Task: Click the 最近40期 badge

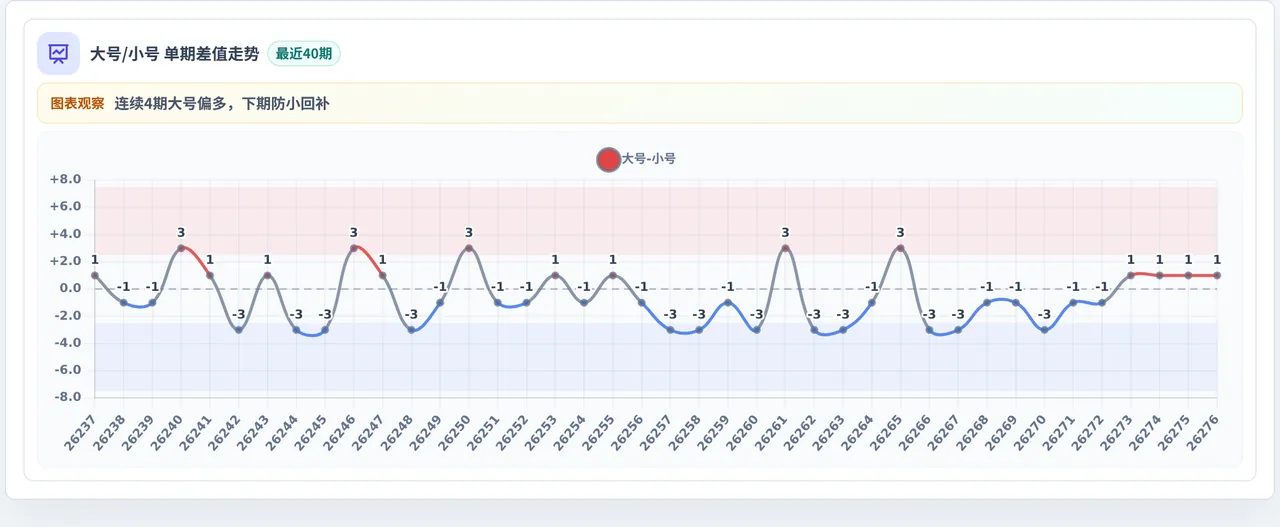Action: 304,54
